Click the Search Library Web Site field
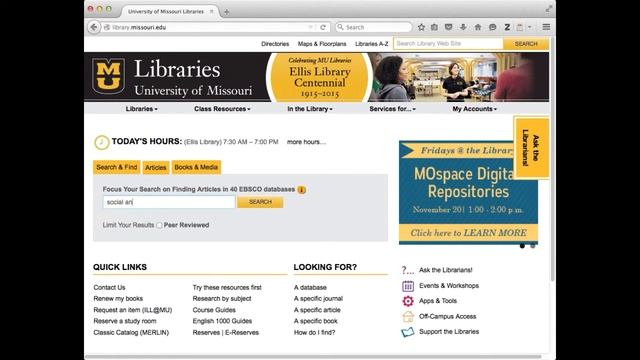Screen dimensions: 640x360 point(448,44)
